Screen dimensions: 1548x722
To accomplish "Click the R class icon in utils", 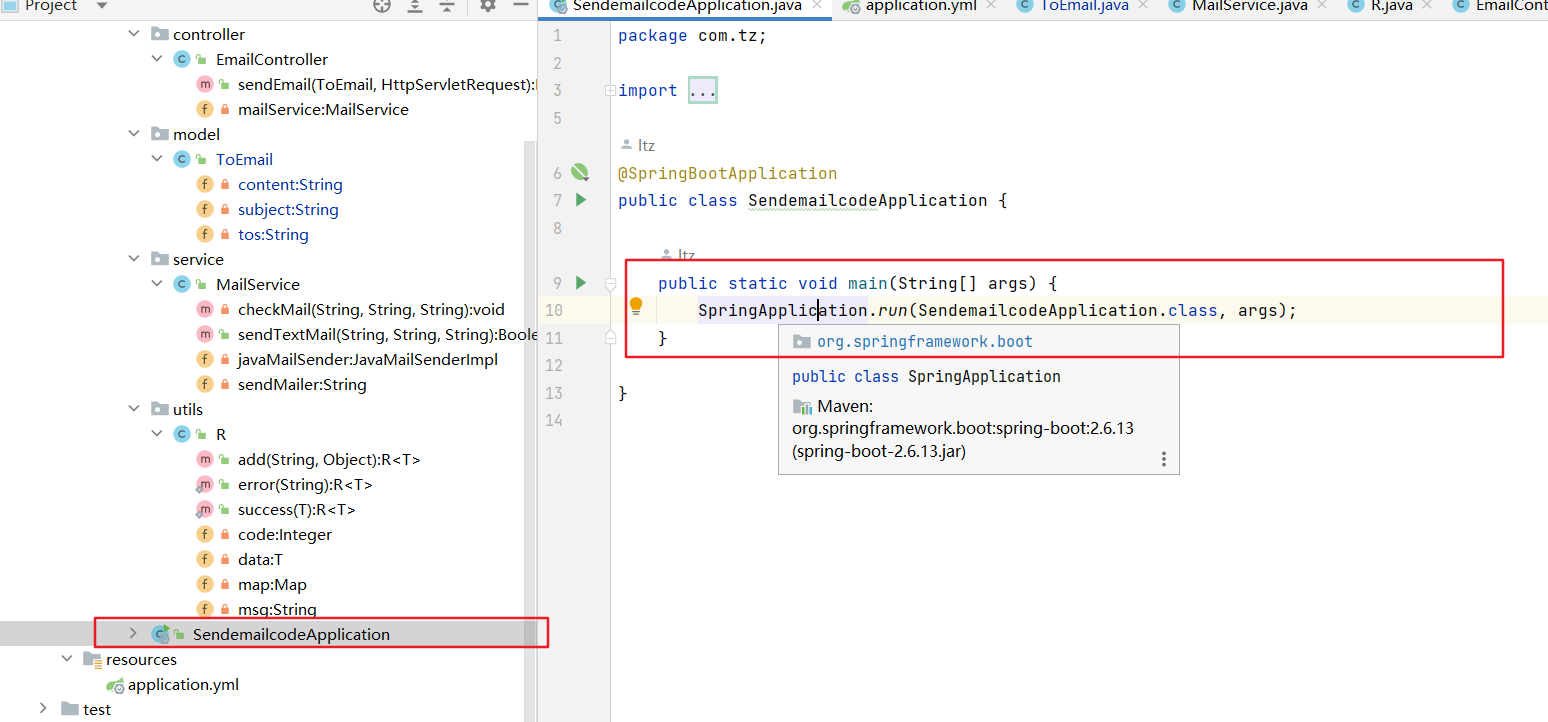I will (182, 434).
